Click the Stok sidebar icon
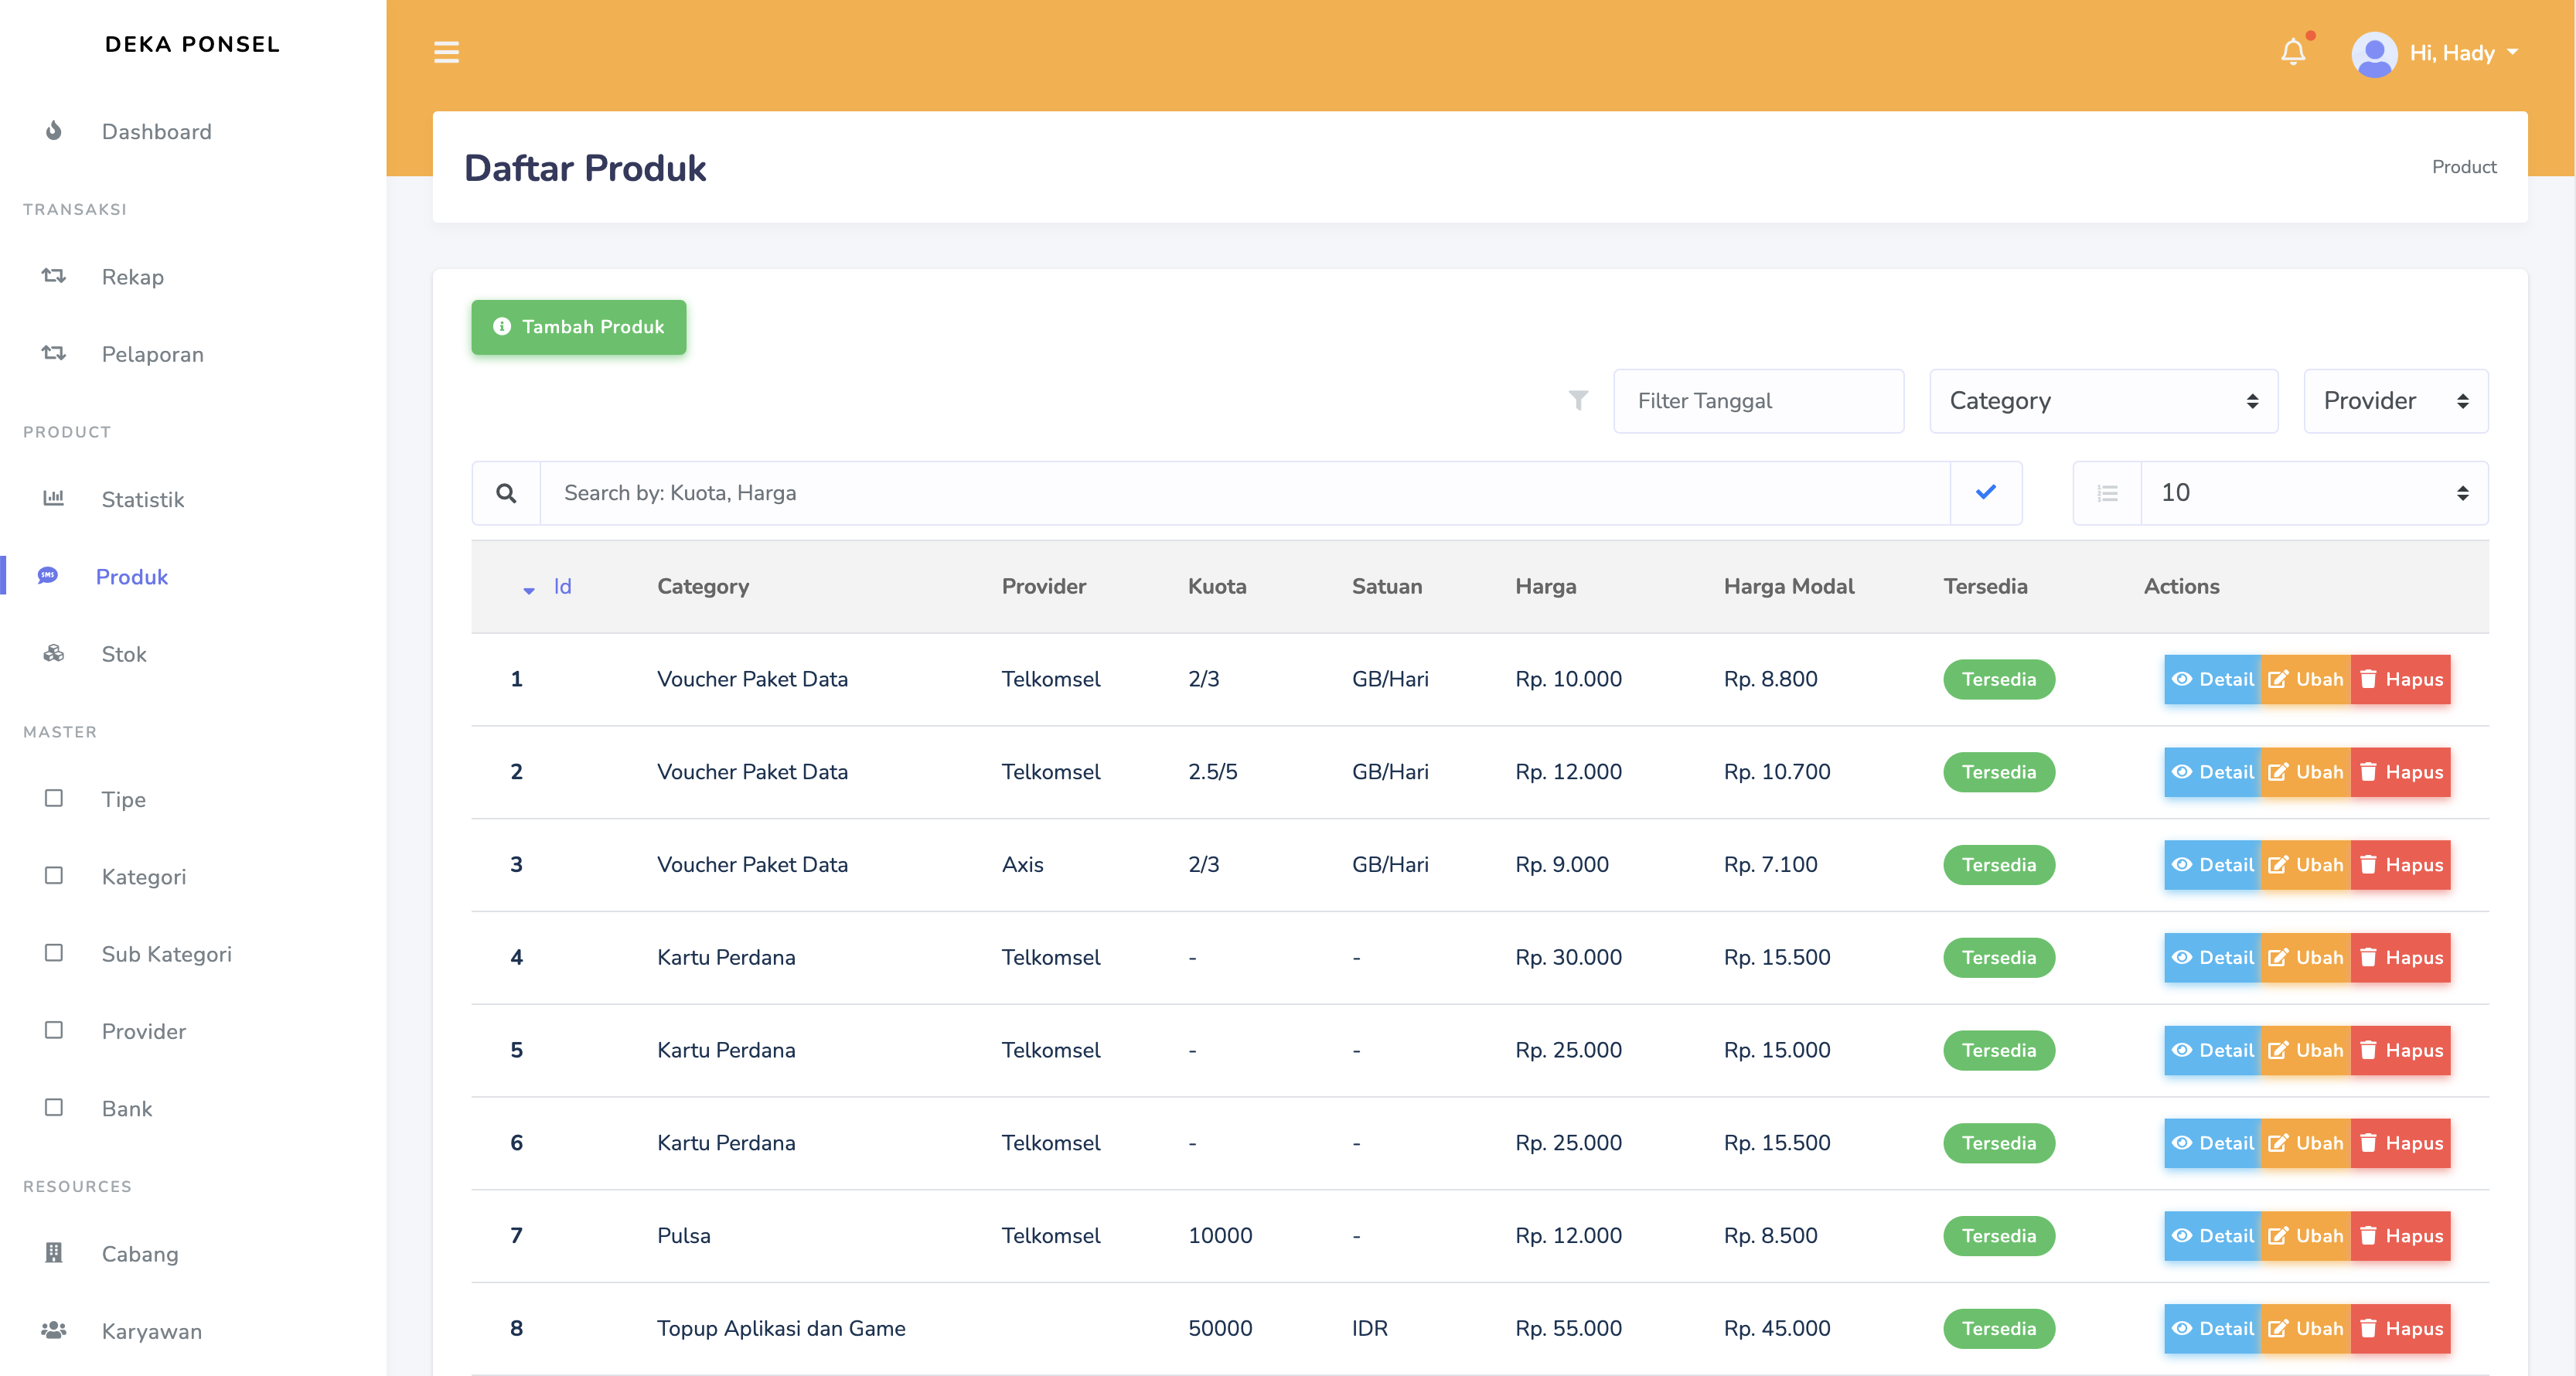Viewport: 2576px width, 1376px height. coord(54,654)
